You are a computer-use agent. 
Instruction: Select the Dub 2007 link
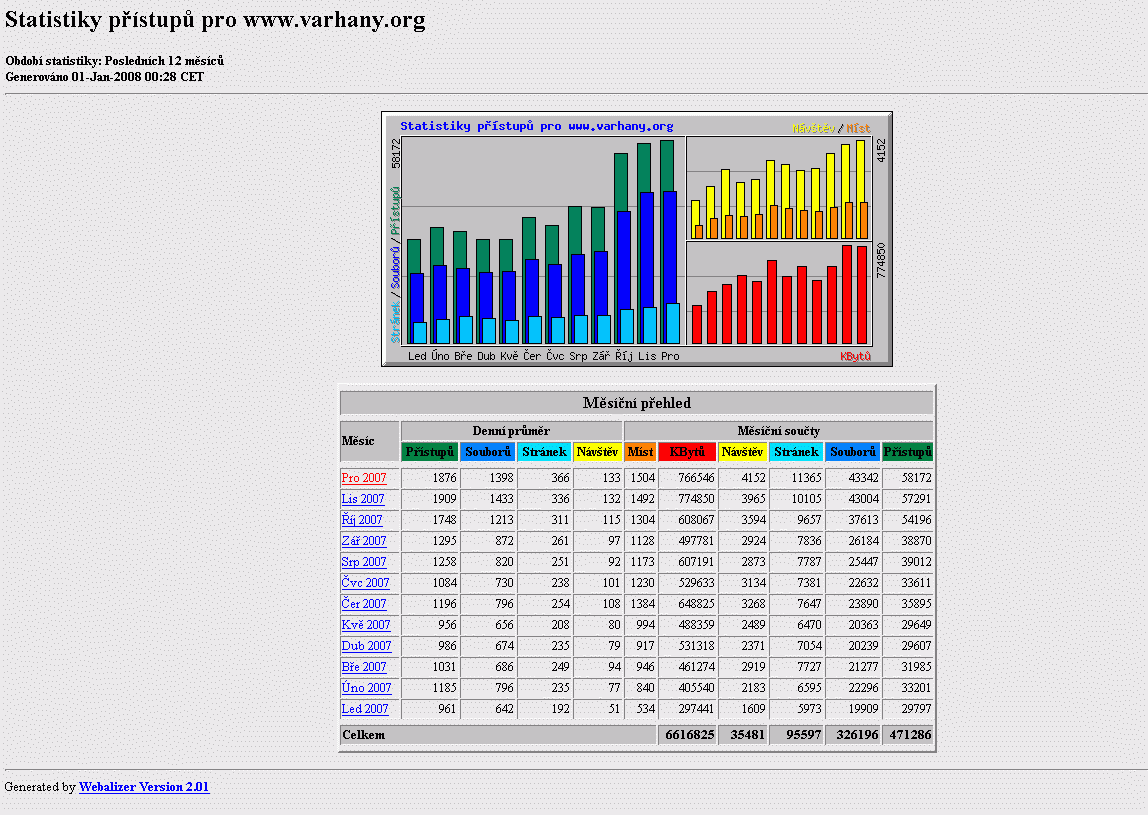point(366,646)
